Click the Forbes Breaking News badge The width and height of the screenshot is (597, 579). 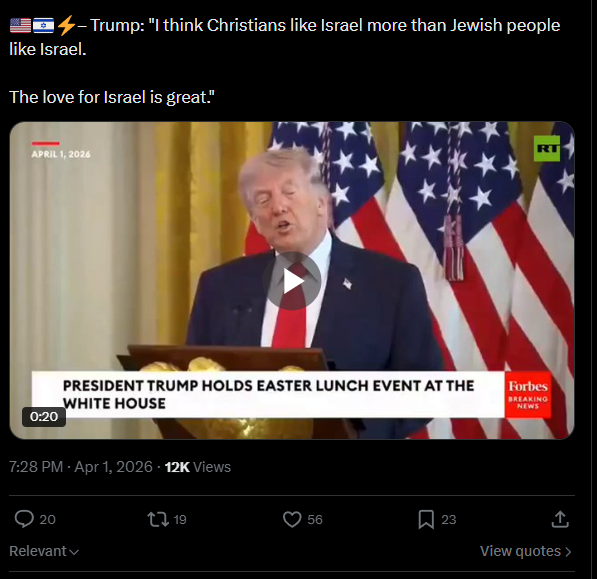(x=528, y=395)
